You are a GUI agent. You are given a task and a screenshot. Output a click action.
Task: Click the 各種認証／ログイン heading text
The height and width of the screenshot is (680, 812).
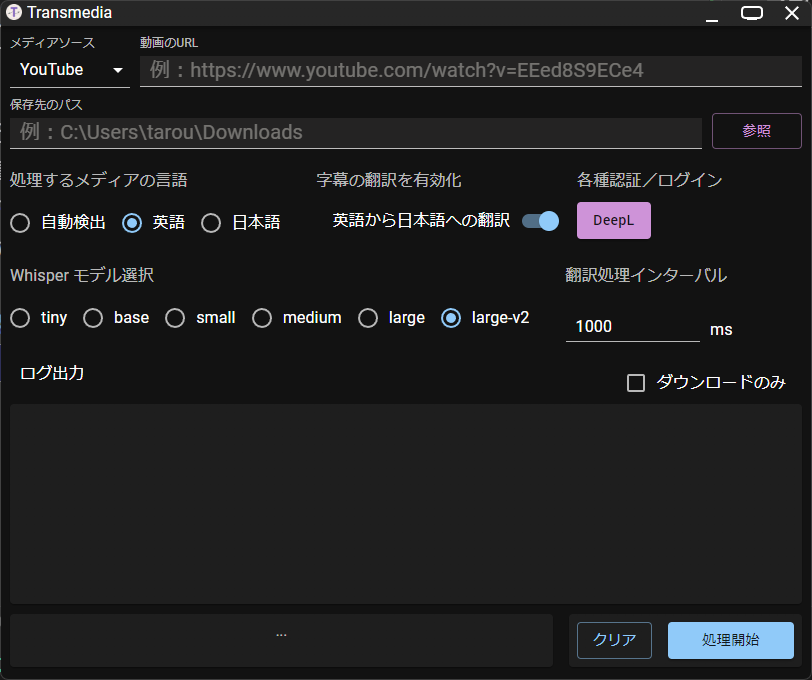(x=649, y=180)
